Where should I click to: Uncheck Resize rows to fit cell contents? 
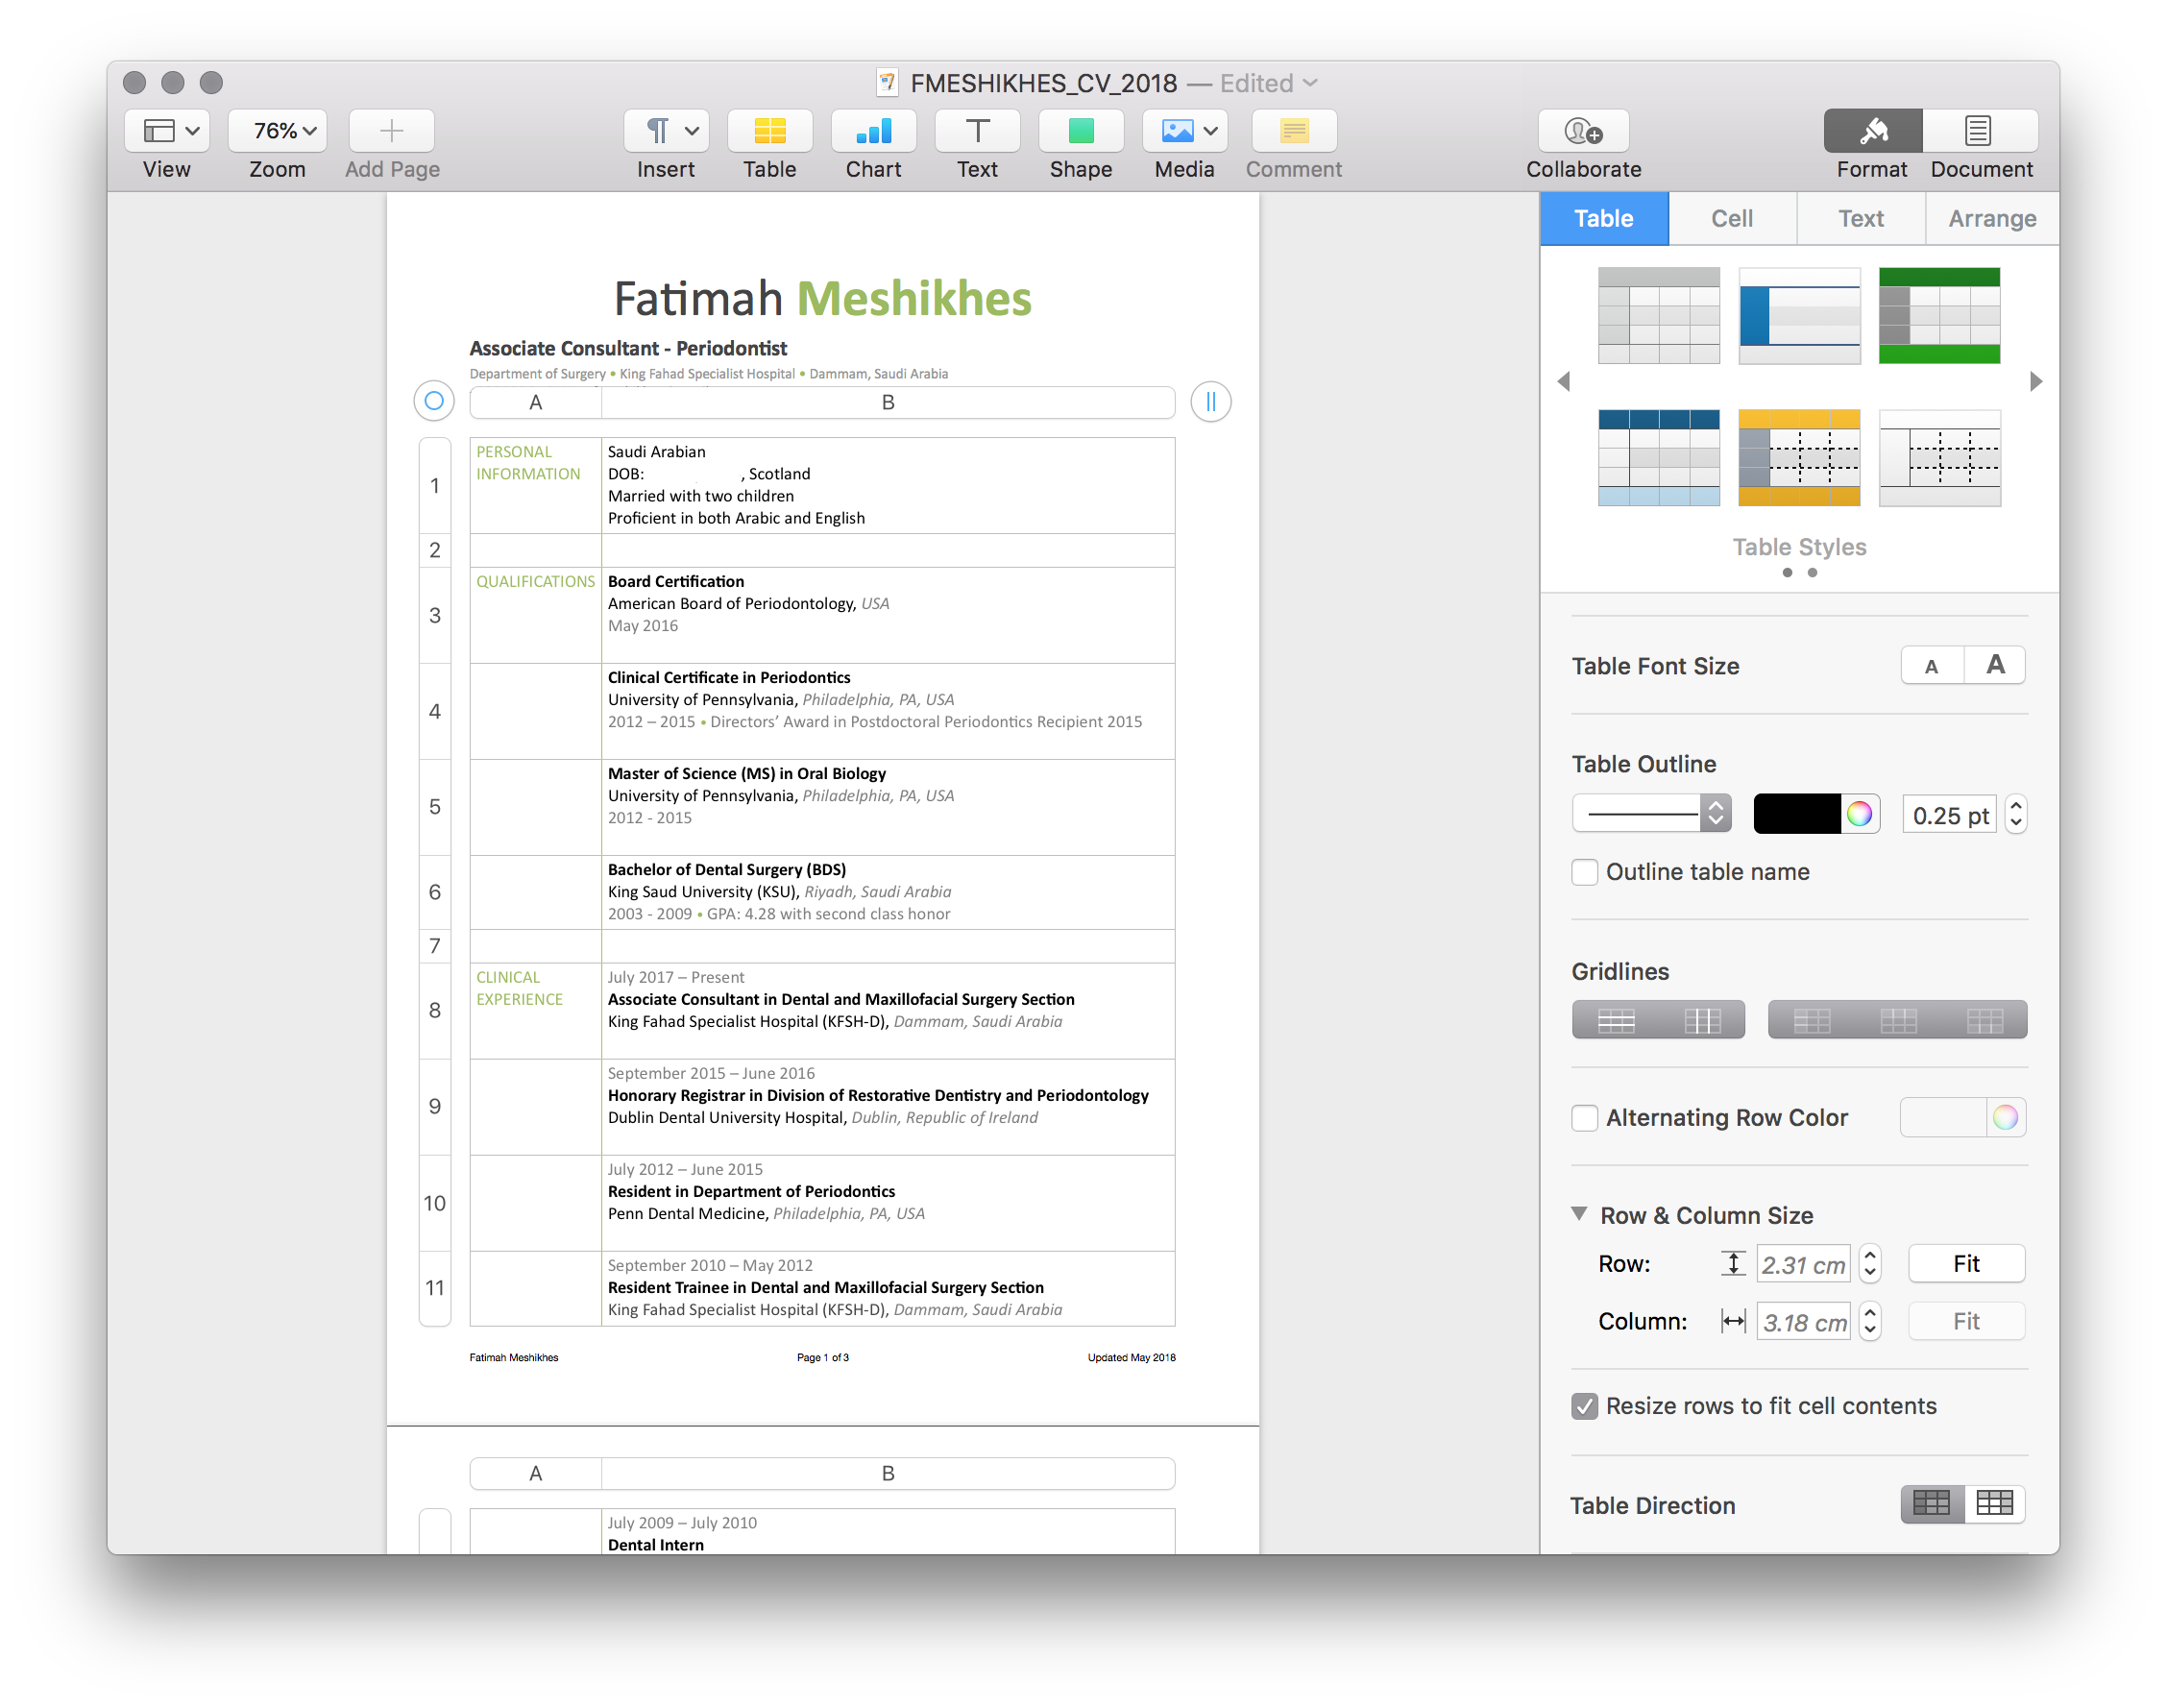pyautogui.click(x=1584, y=1405)
